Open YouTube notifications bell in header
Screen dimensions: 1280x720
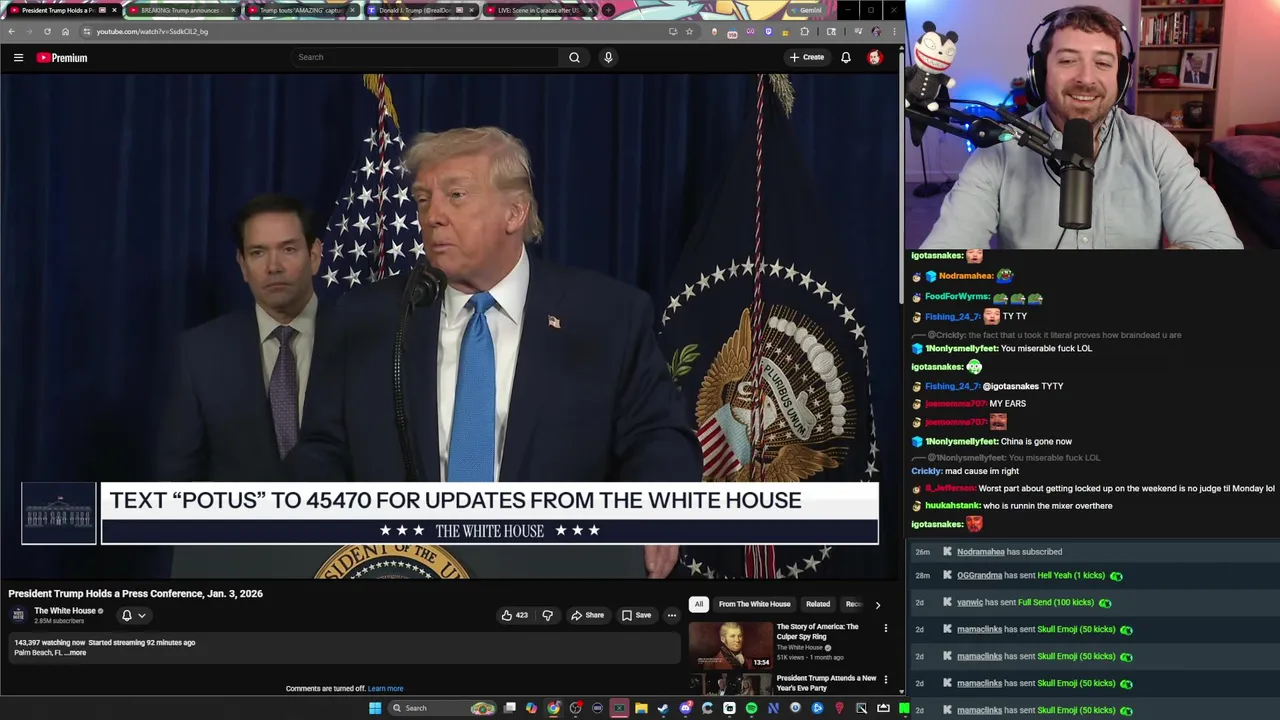pyautogui.click(x=846, y=58)
